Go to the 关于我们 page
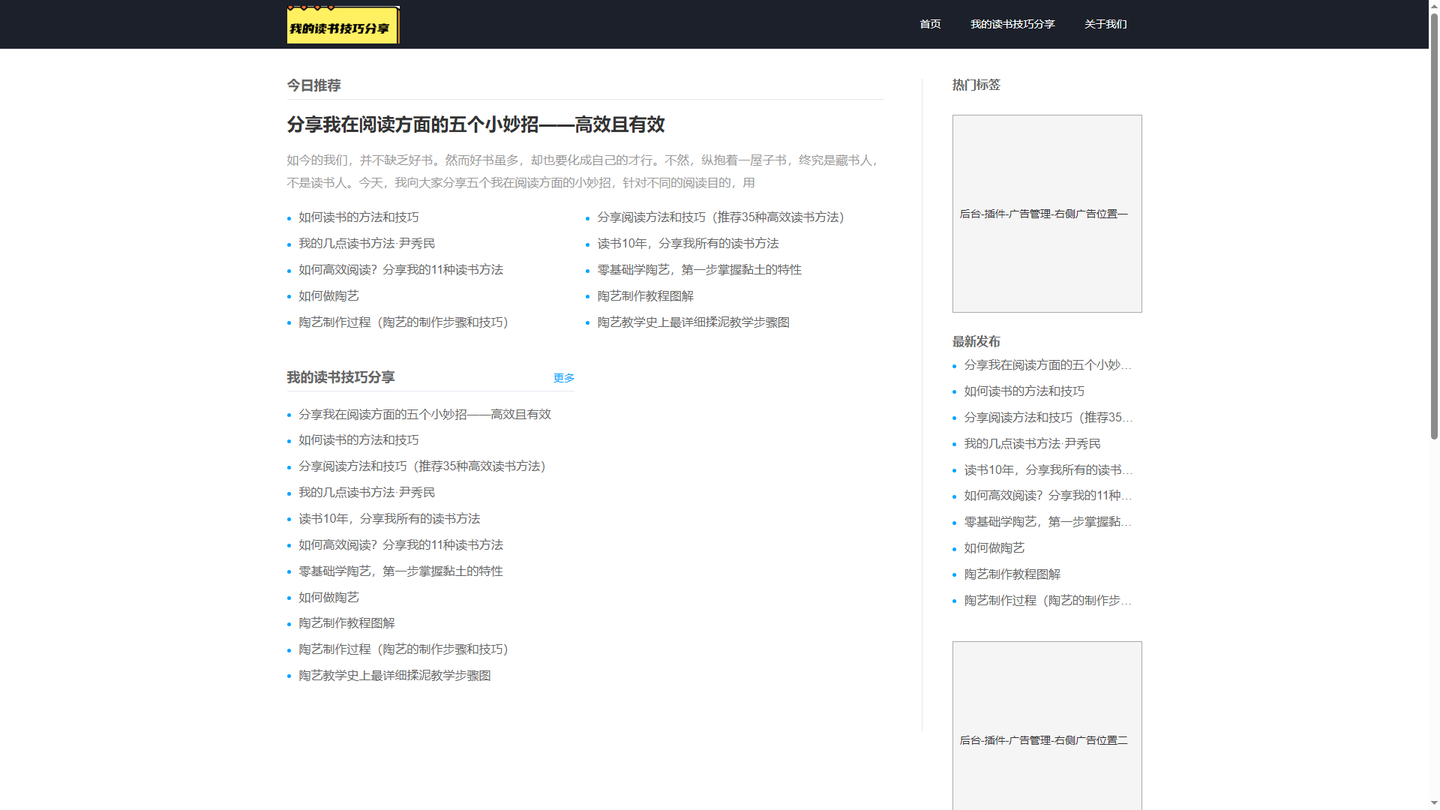 point(1105,24)
